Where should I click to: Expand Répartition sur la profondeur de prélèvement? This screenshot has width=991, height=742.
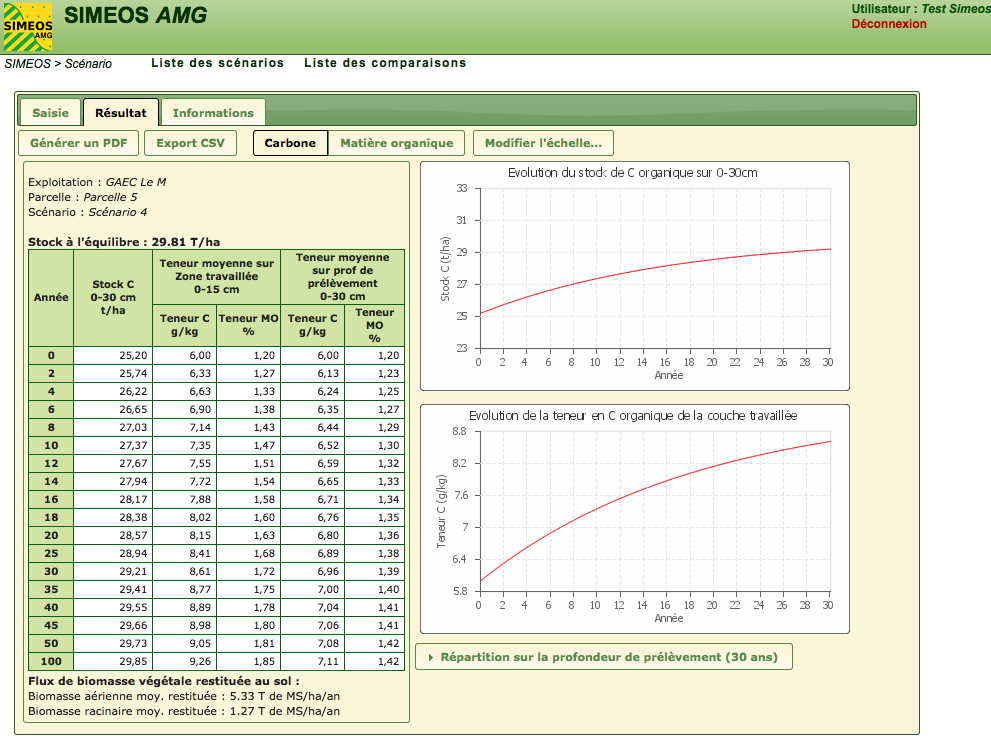pos(604,657)
